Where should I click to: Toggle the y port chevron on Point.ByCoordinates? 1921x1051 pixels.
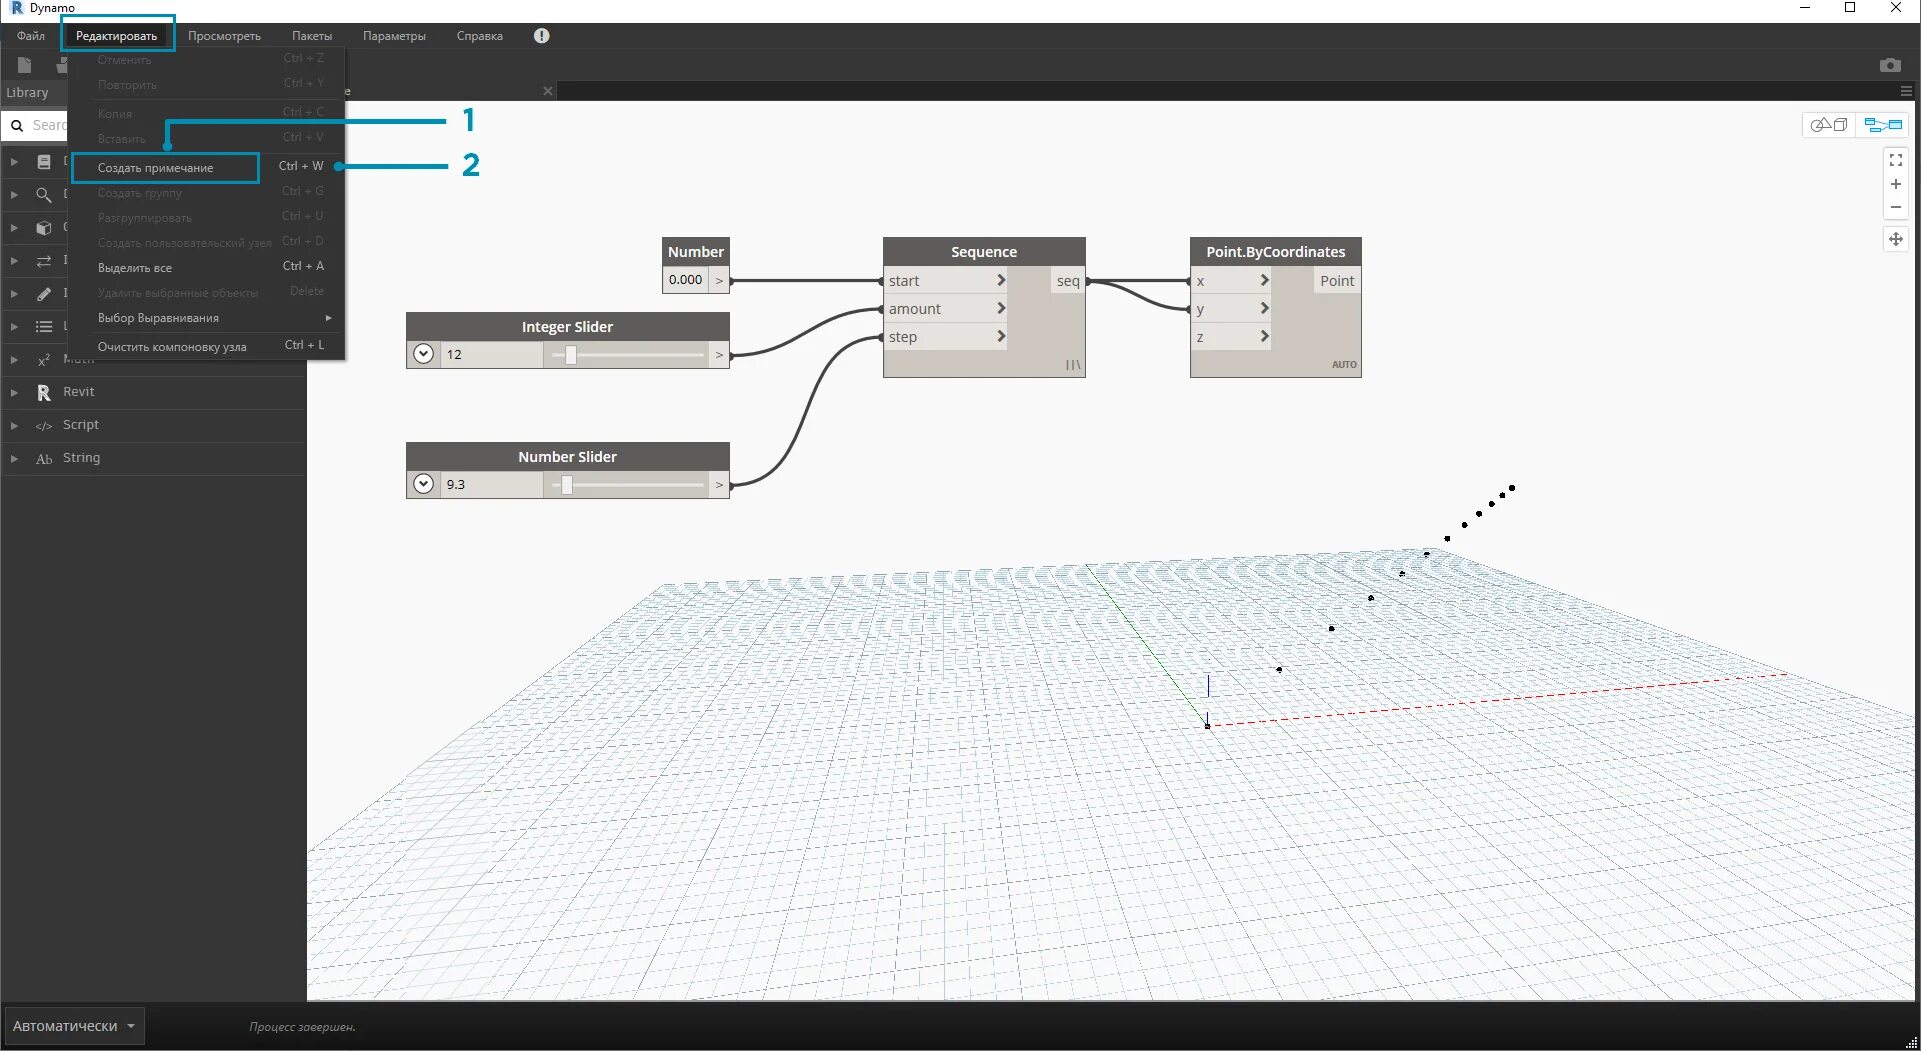tap(1265, 309)
